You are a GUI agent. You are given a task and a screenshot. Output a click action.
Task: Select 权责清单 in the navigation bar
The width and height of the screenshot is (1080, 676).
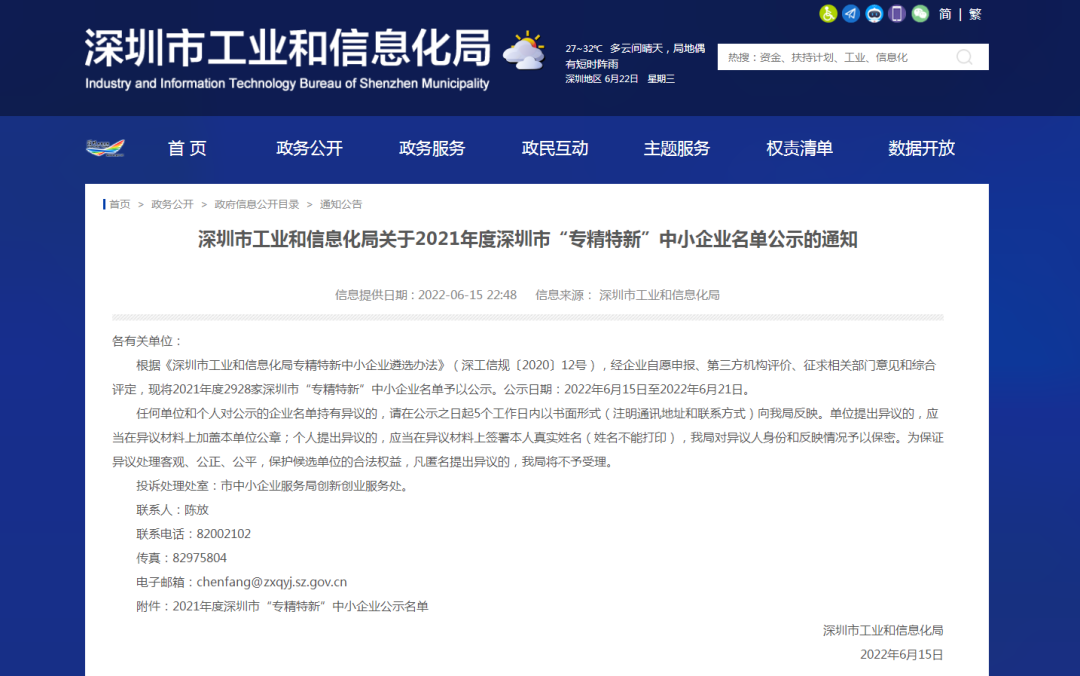click(x=798, y=147)
